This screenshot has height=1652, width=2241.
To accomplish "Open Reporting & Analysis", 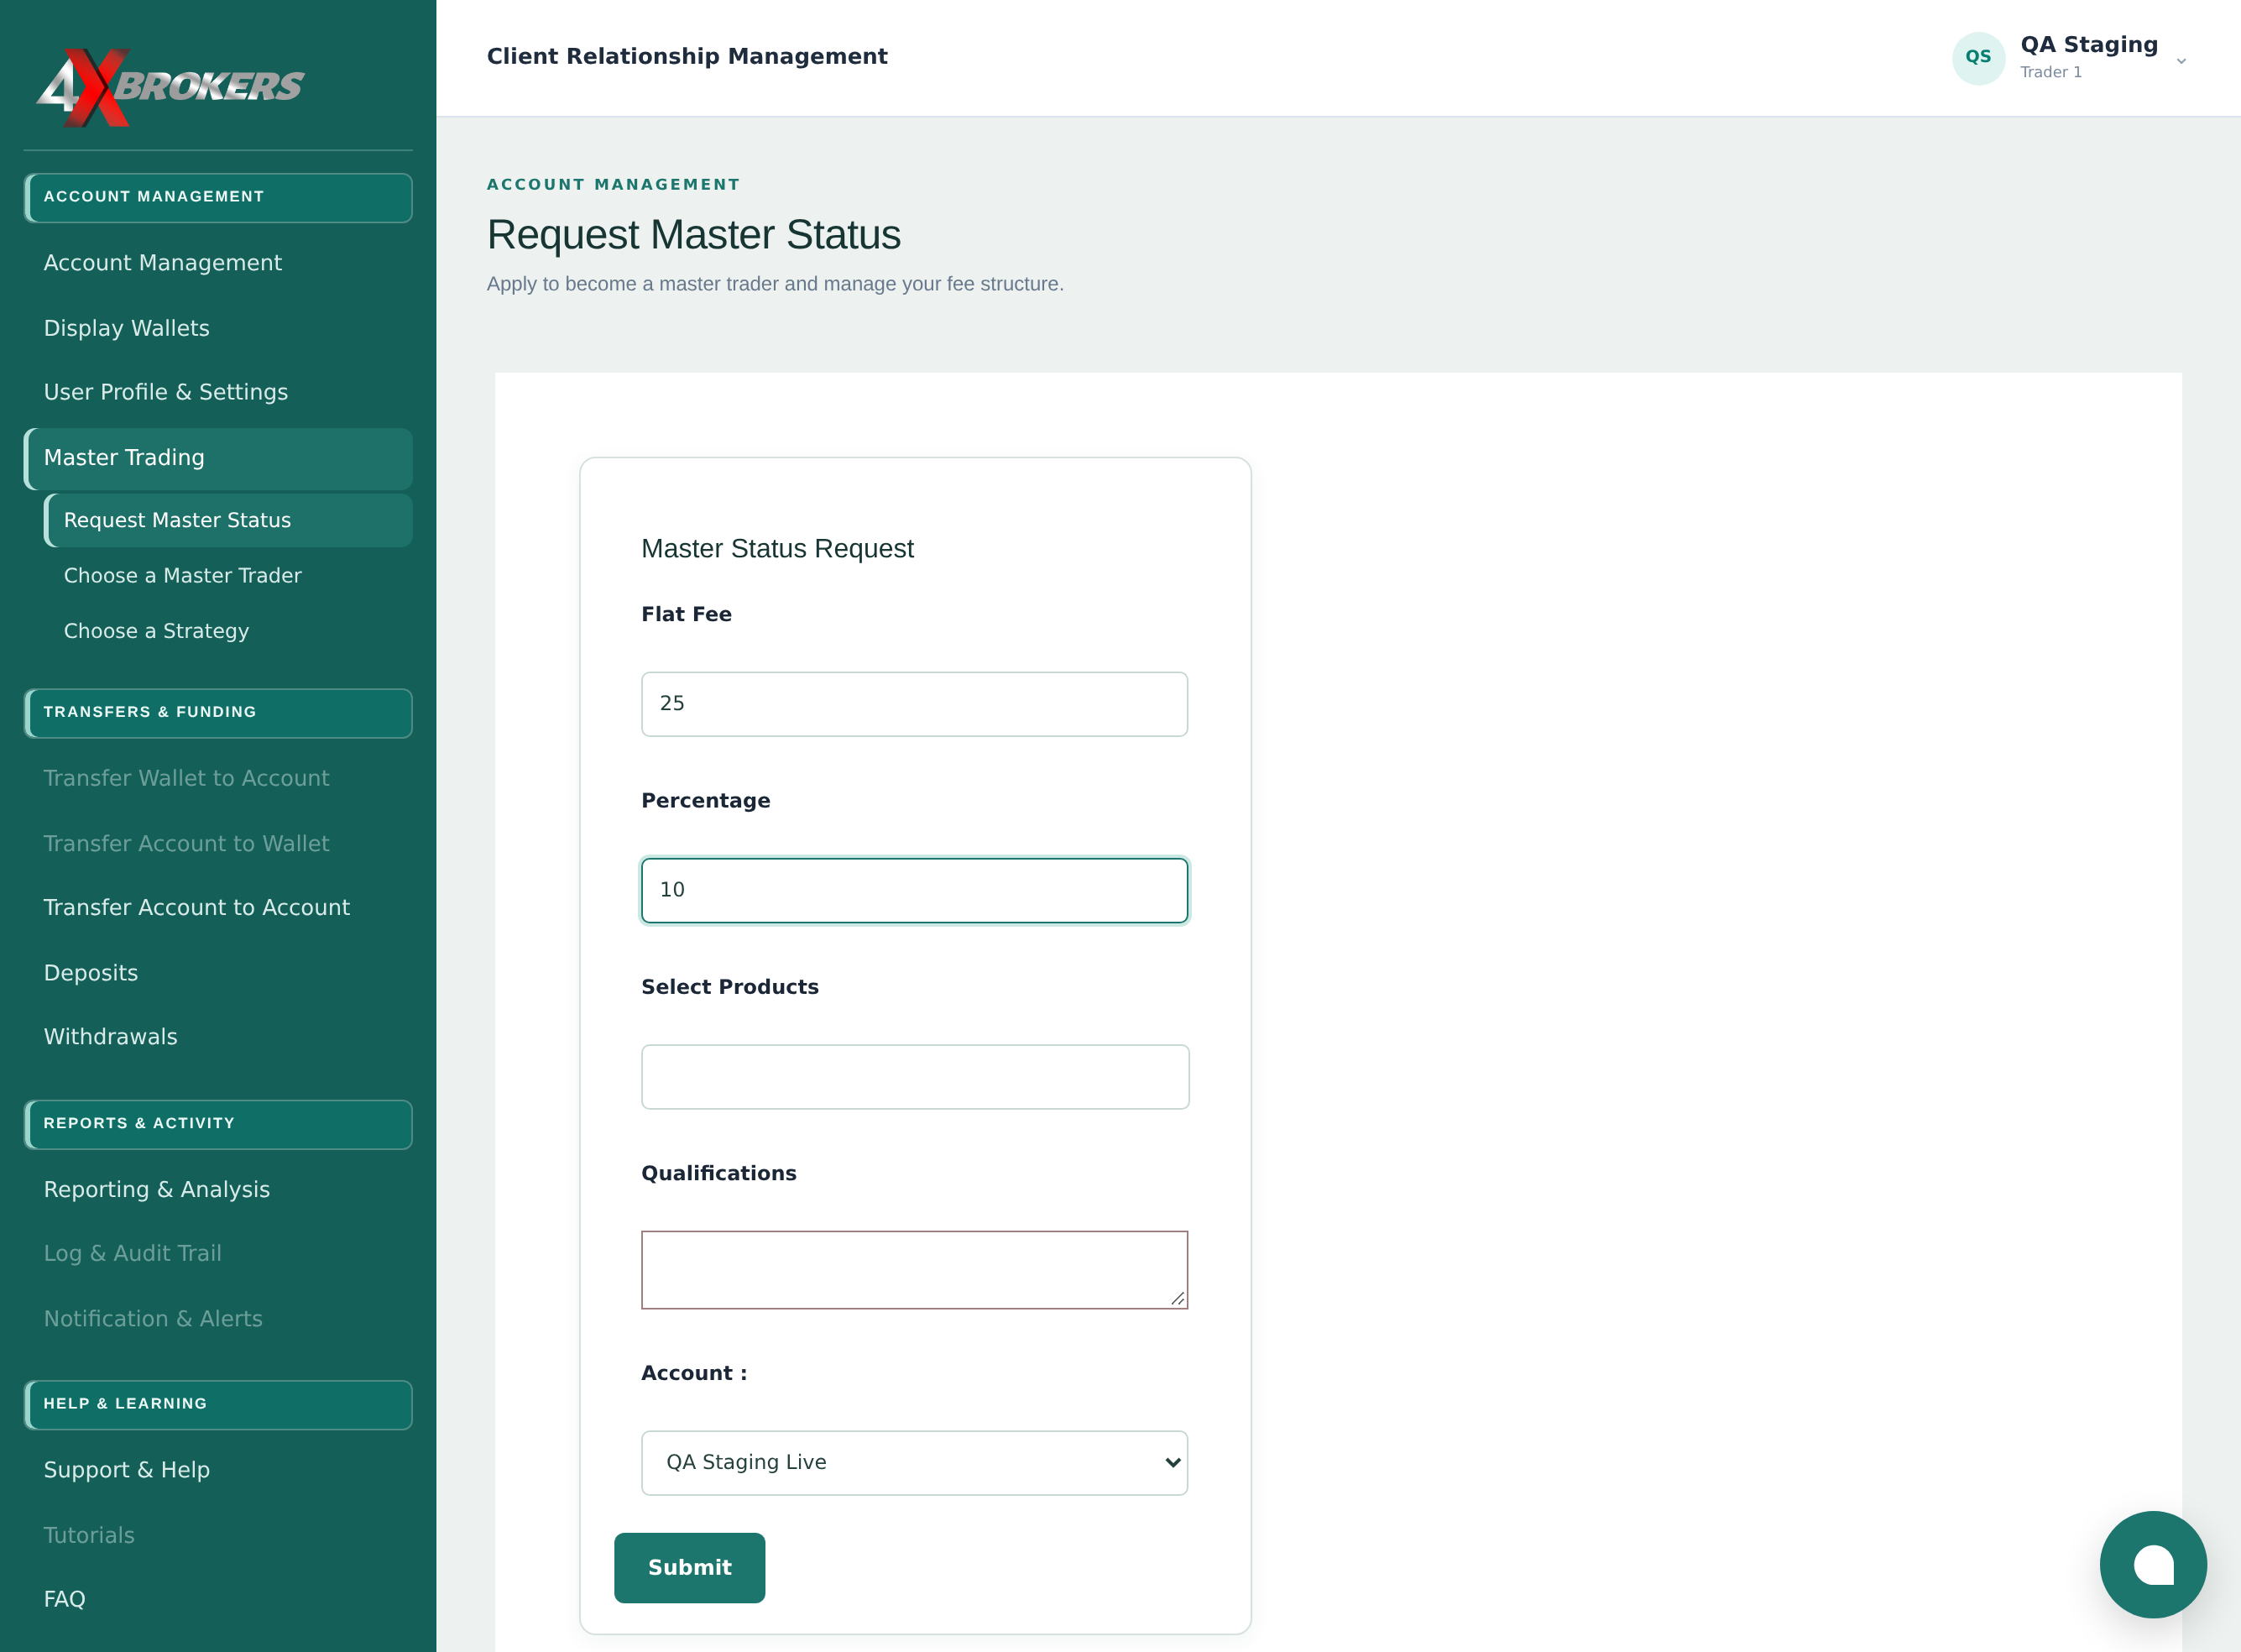I will point(156,1189).
